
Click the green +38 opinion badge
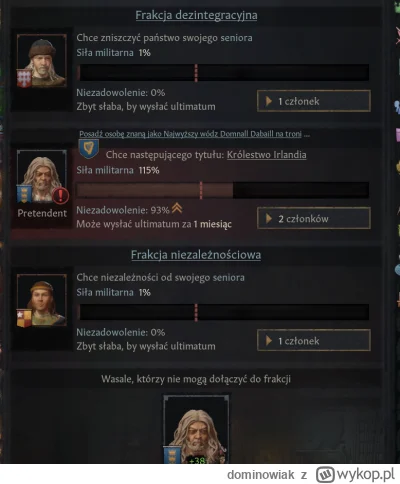tap(197, 460)
